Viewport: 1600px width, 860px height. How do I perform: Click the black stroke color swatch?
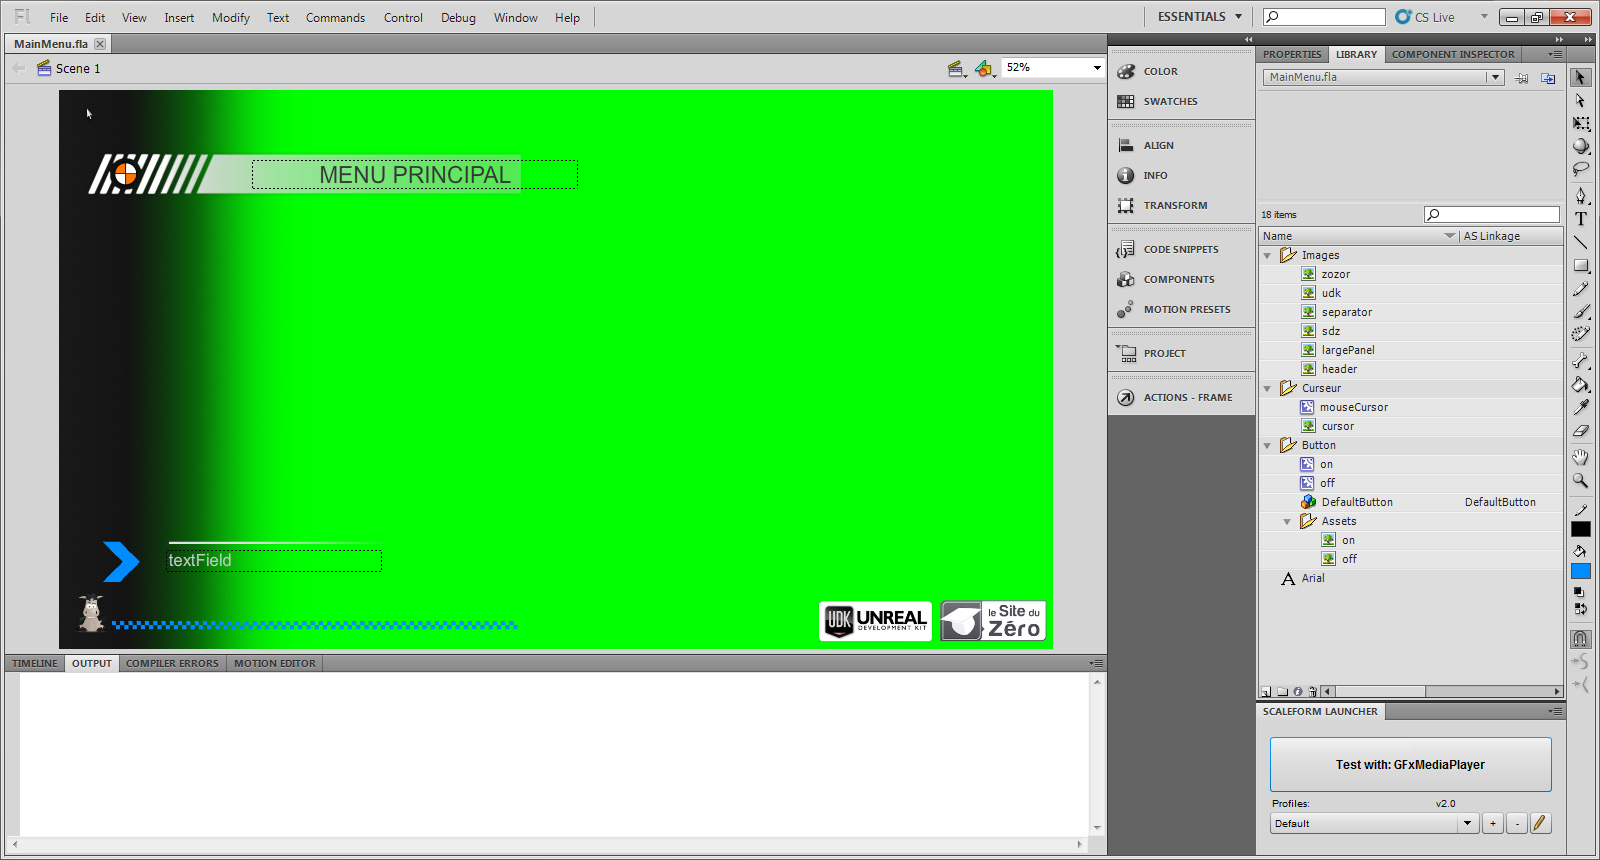click(x=1580, y=530)
